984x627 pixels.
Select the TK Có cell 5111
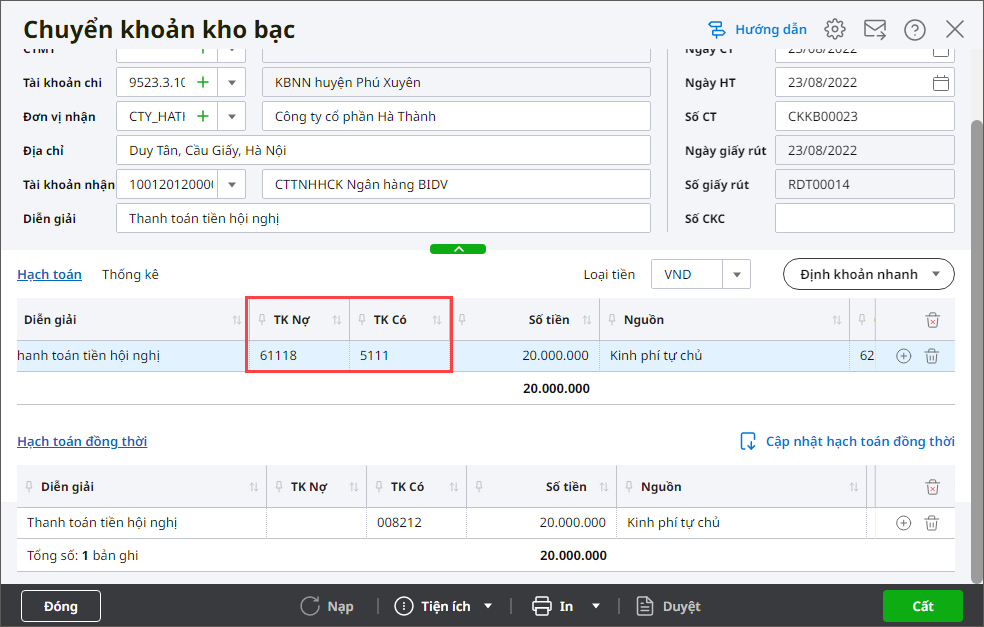click(x=399, y=356)
